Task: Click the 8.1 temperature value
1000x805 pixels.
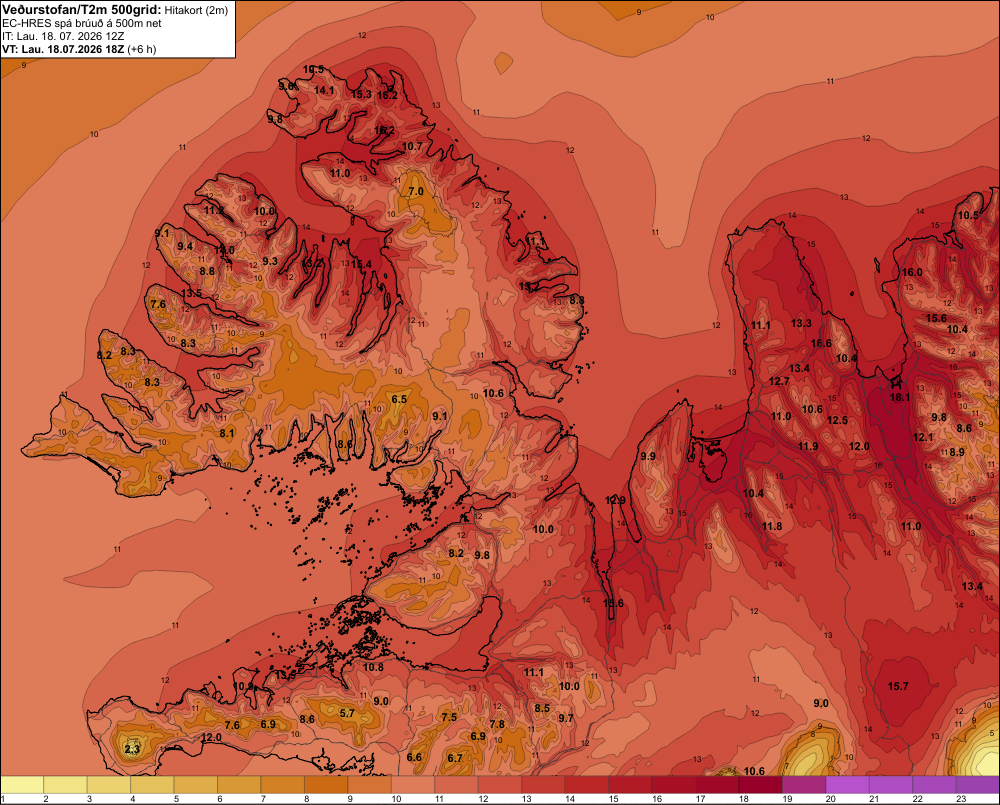Action: [x=227, y=433]
